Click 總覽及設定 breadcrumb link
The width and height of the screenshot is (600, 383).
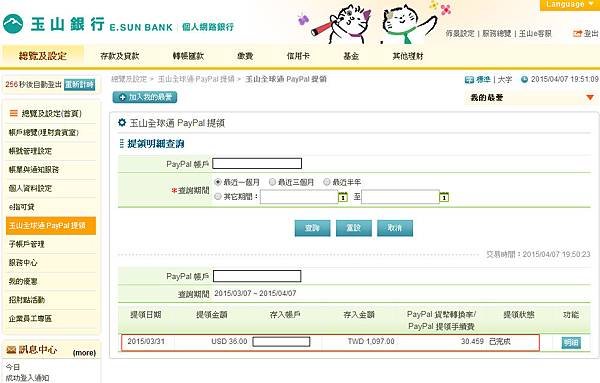pyautogui.click(x=129, y=79)
